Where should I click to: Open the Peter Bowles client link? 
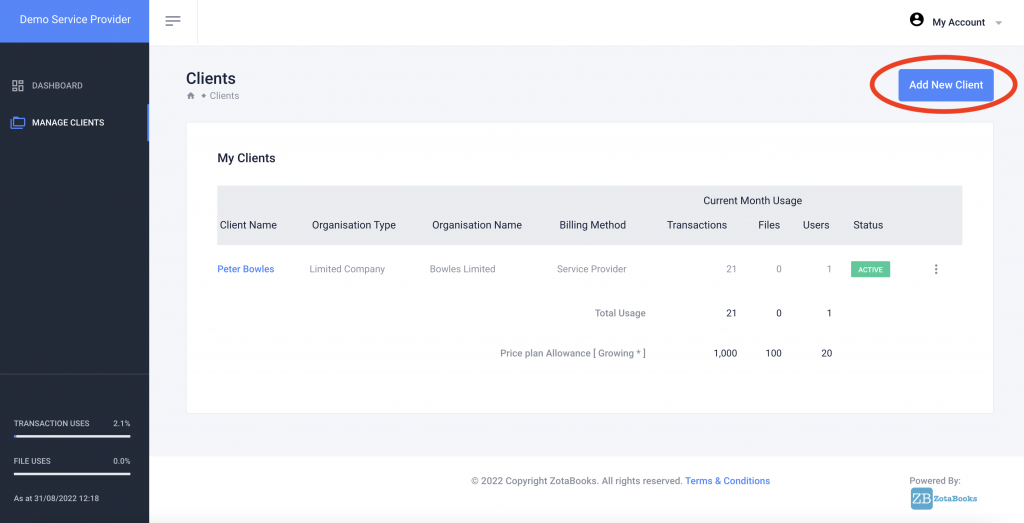click(245, 269)
